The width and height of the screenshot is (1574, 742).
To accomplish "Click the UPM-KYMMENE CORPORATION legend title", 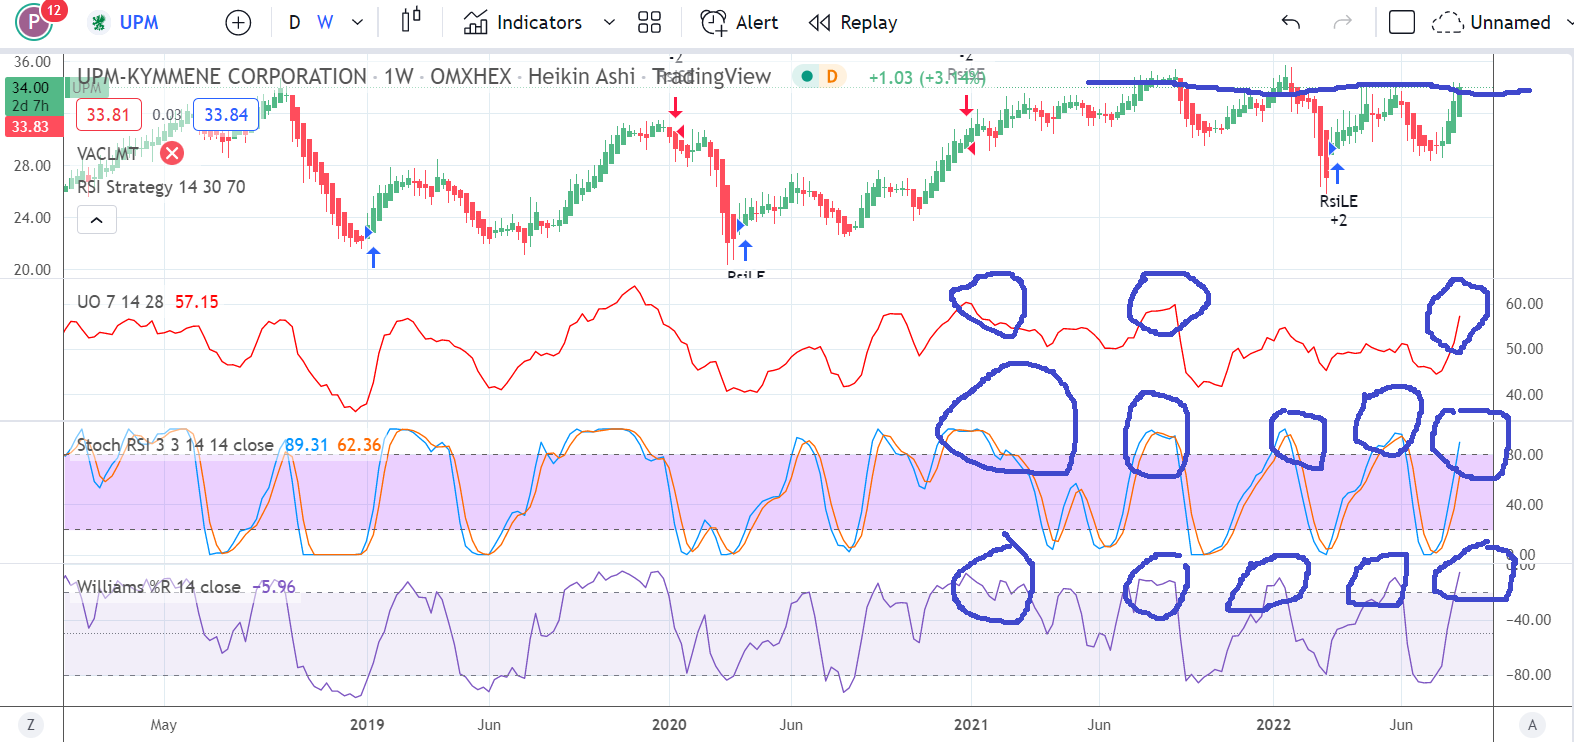I will (x=222, y=76).
